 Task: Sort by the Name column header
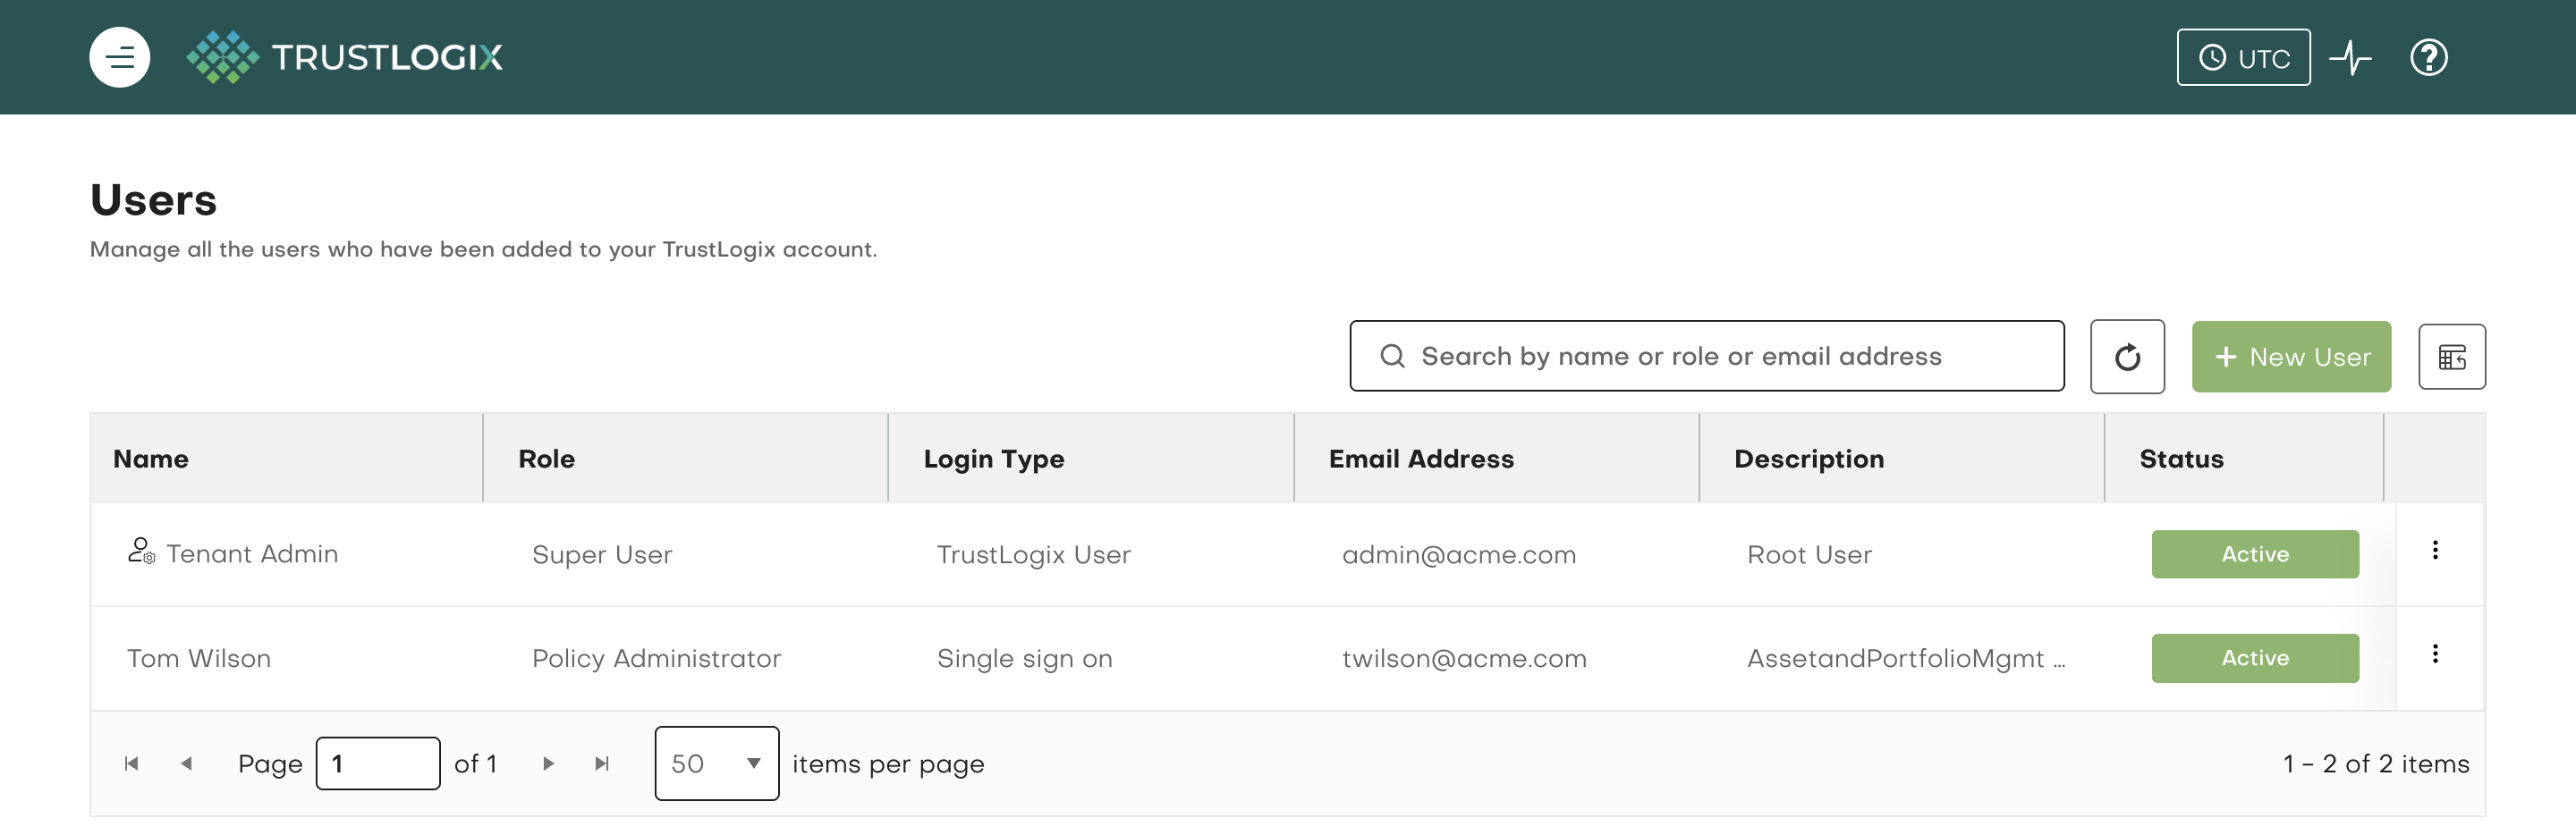tap(151, 459)
